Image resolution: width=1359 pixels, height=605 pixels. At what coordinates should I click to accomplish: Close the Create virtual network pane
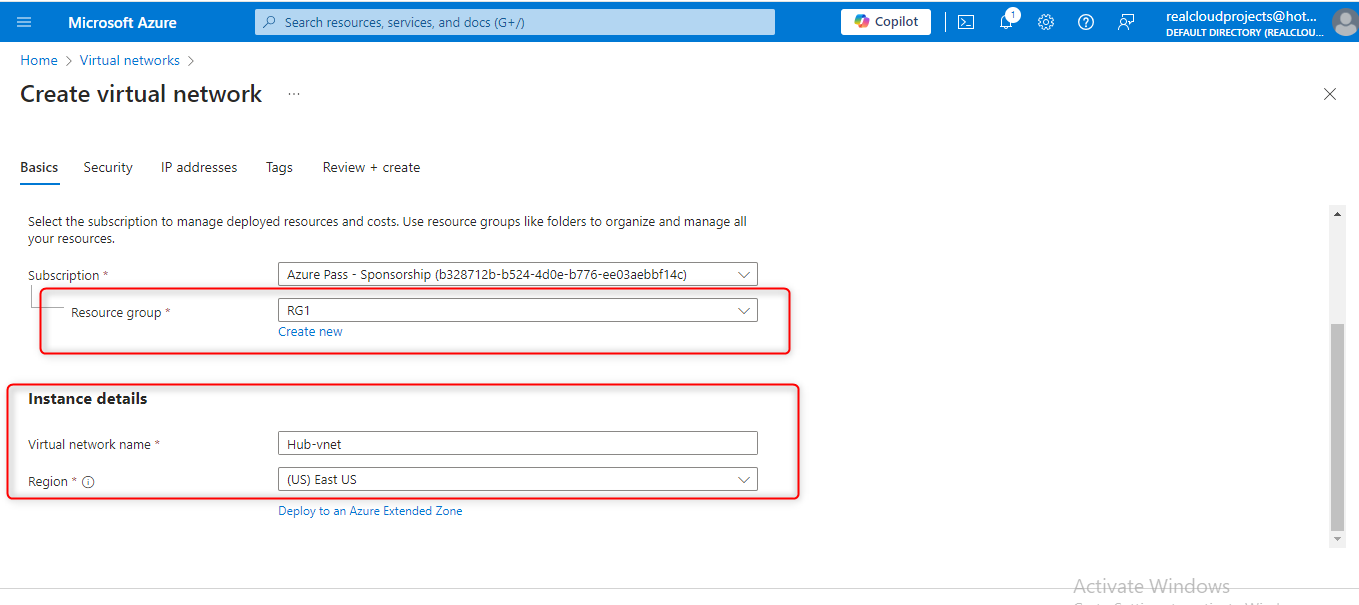pos(1330,94)
